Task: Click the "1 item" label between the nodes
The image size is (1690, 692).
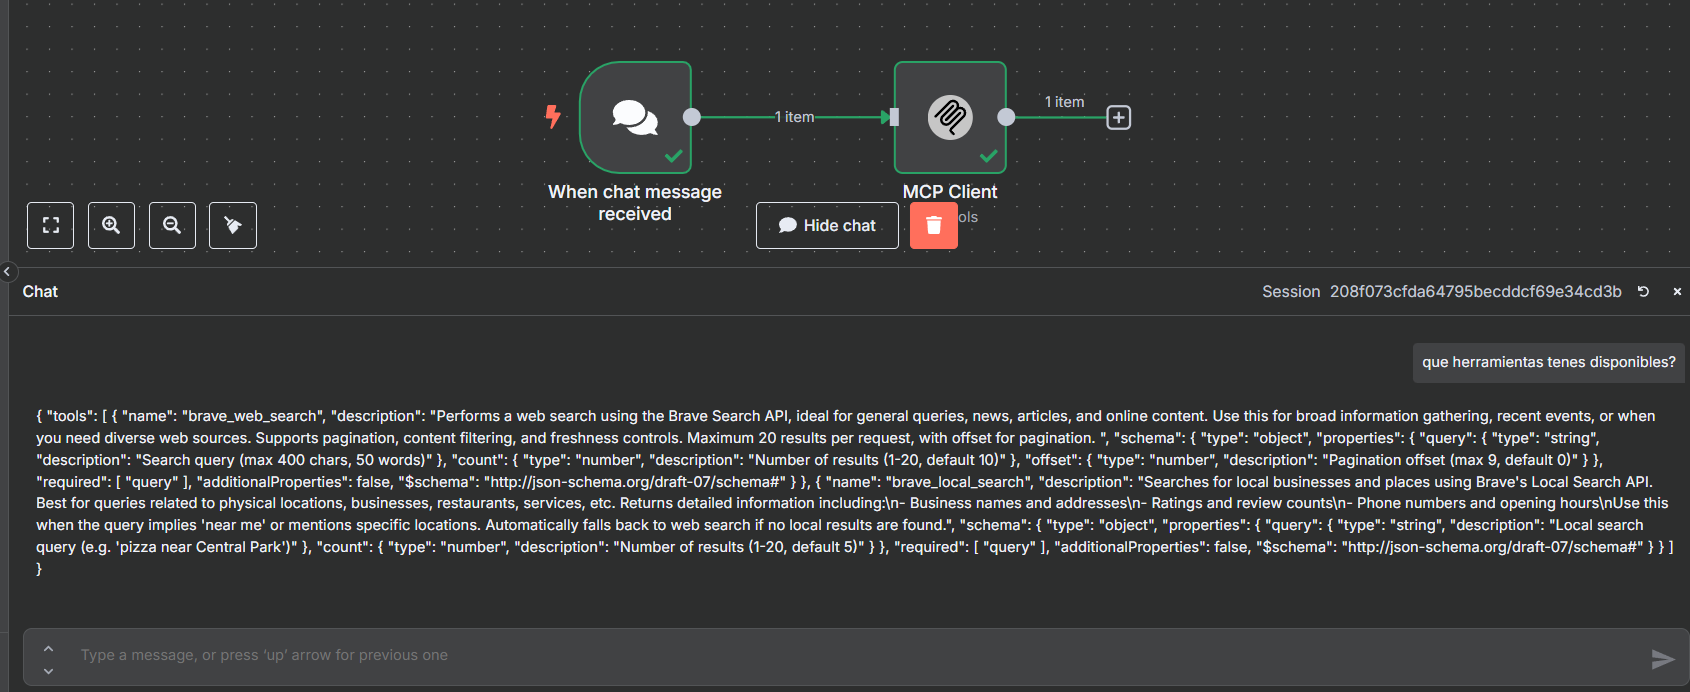Action: click(795, 117)
